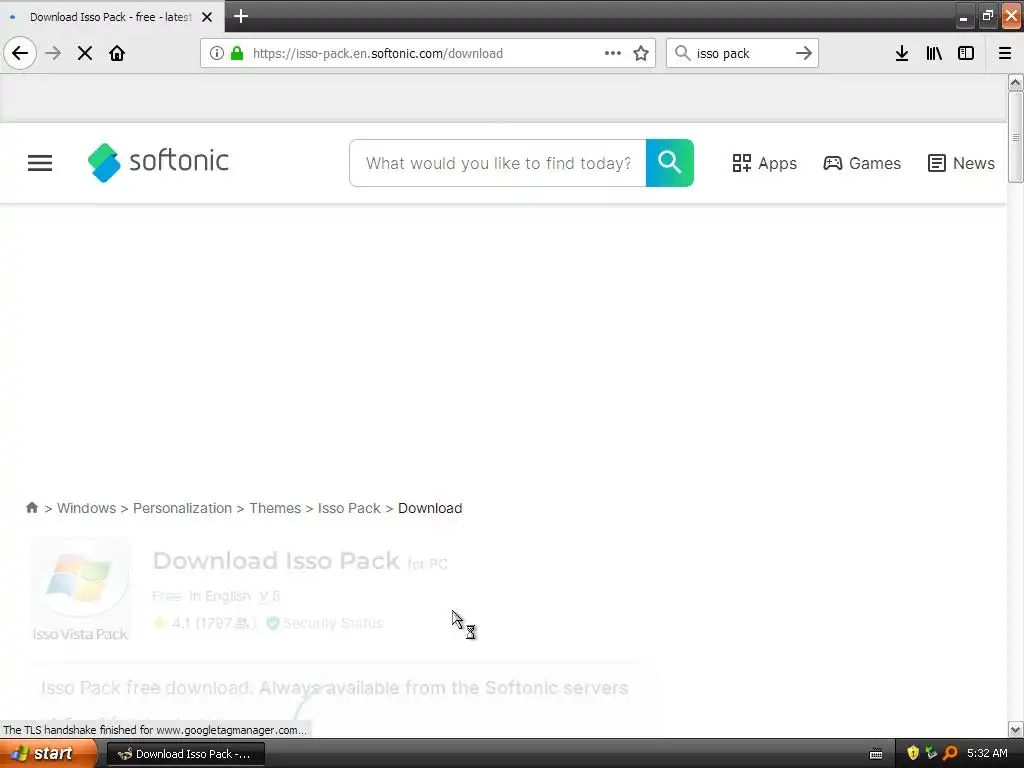Click the green padlock security icon

(x=237, y=53)
